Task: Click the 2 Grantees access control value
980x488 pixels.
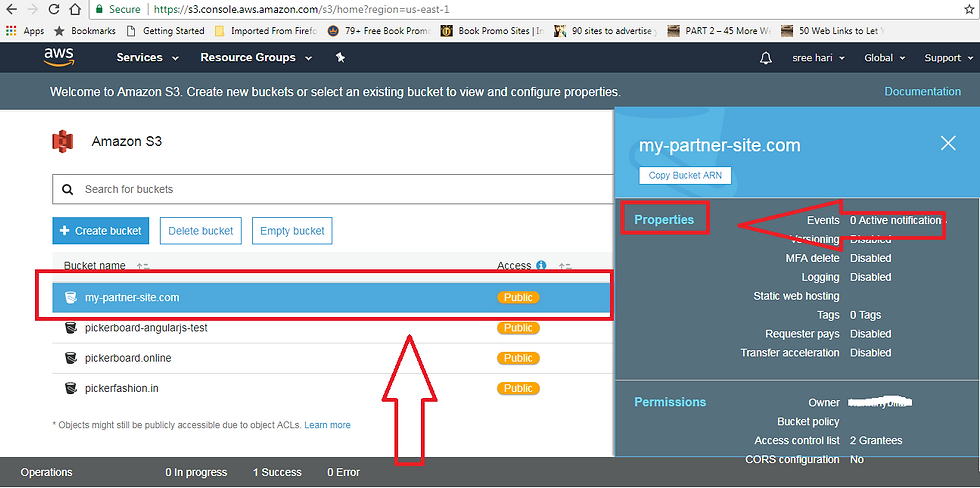Action: (x=876, y=441)
